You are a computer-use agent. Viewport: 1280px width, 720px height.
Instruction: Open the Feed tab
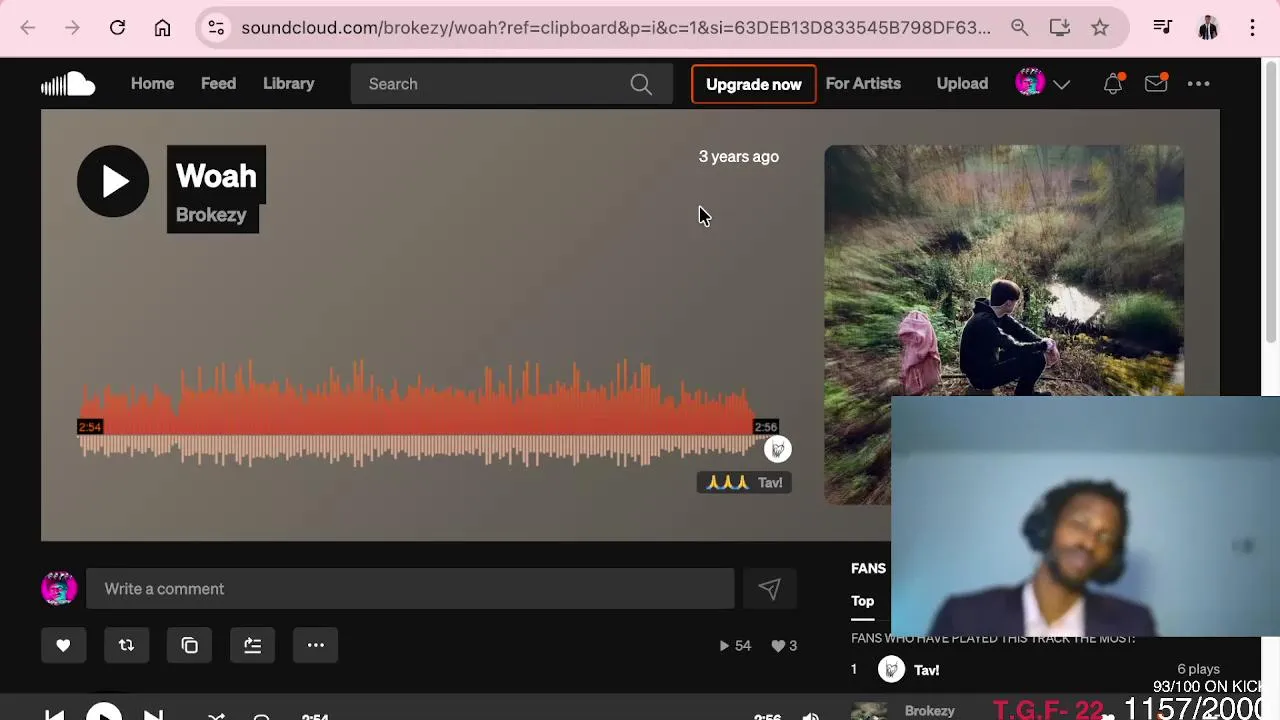[218, 84]
